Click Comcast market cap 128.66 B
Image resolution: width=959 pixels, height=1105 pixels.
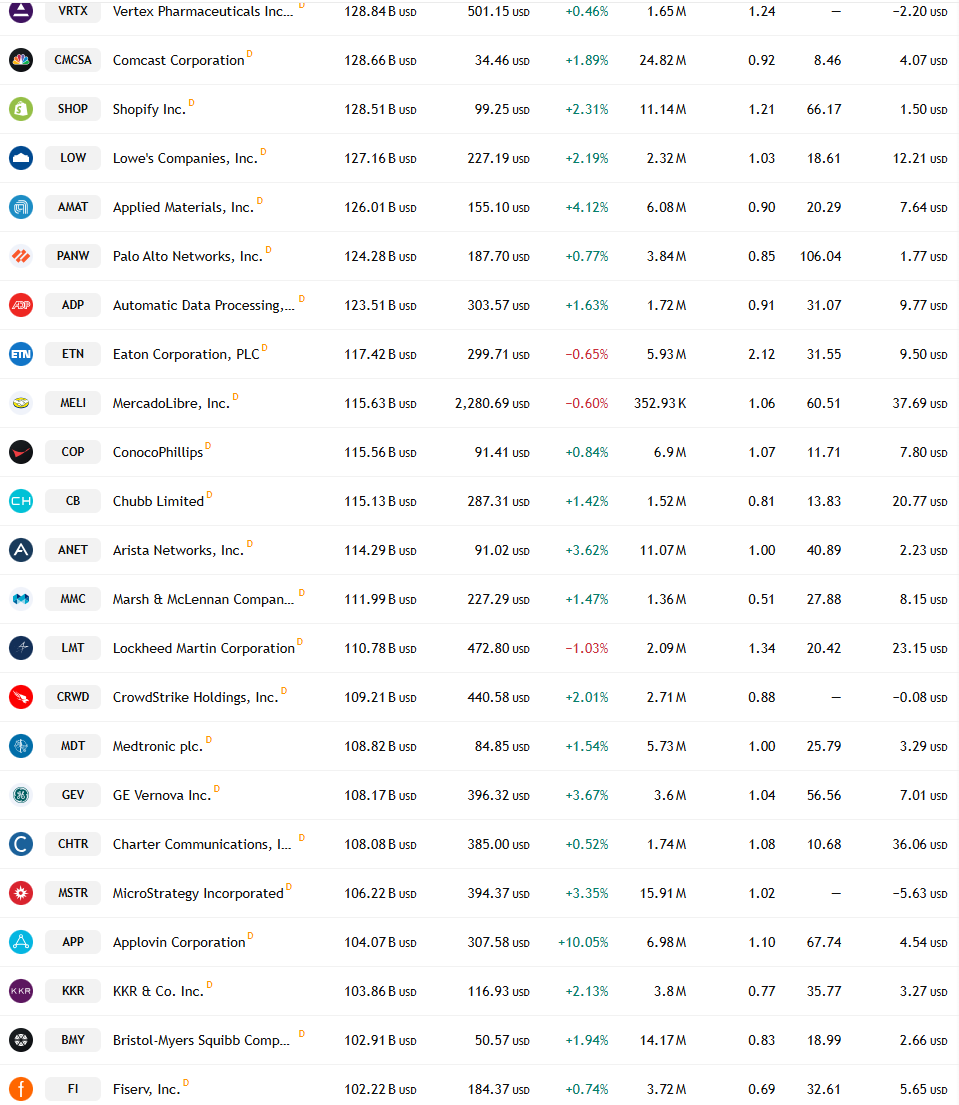(x=380, y=61)
